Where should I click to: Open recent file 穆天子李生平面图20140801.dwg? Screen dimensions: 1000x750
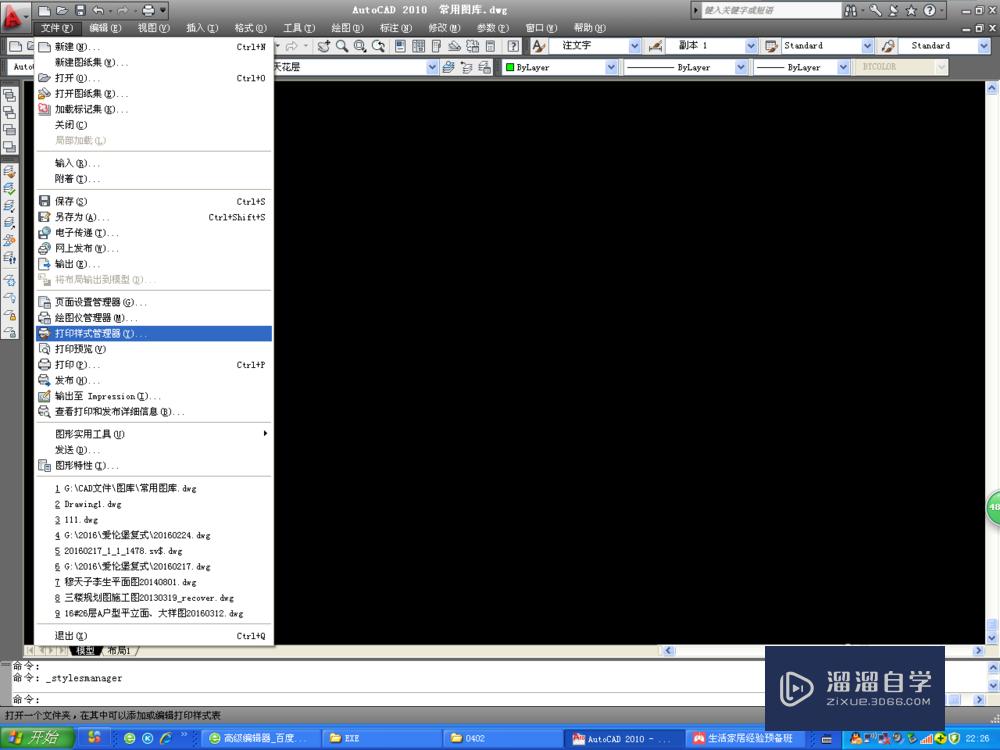coord(154,582)
